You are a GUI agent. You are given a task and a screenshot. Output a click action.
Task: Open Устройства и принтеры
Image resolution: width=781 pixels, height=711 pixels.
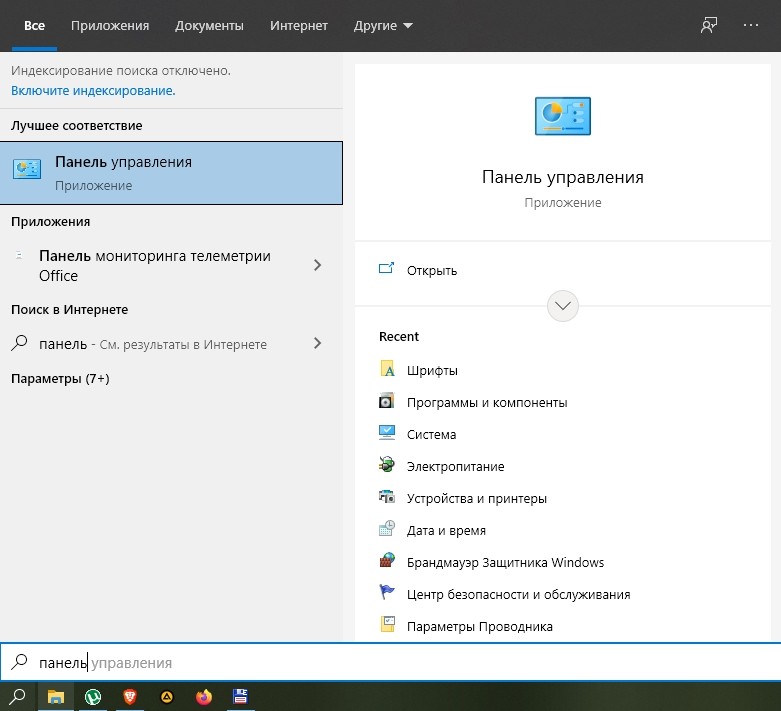click(x=476, y=498)
